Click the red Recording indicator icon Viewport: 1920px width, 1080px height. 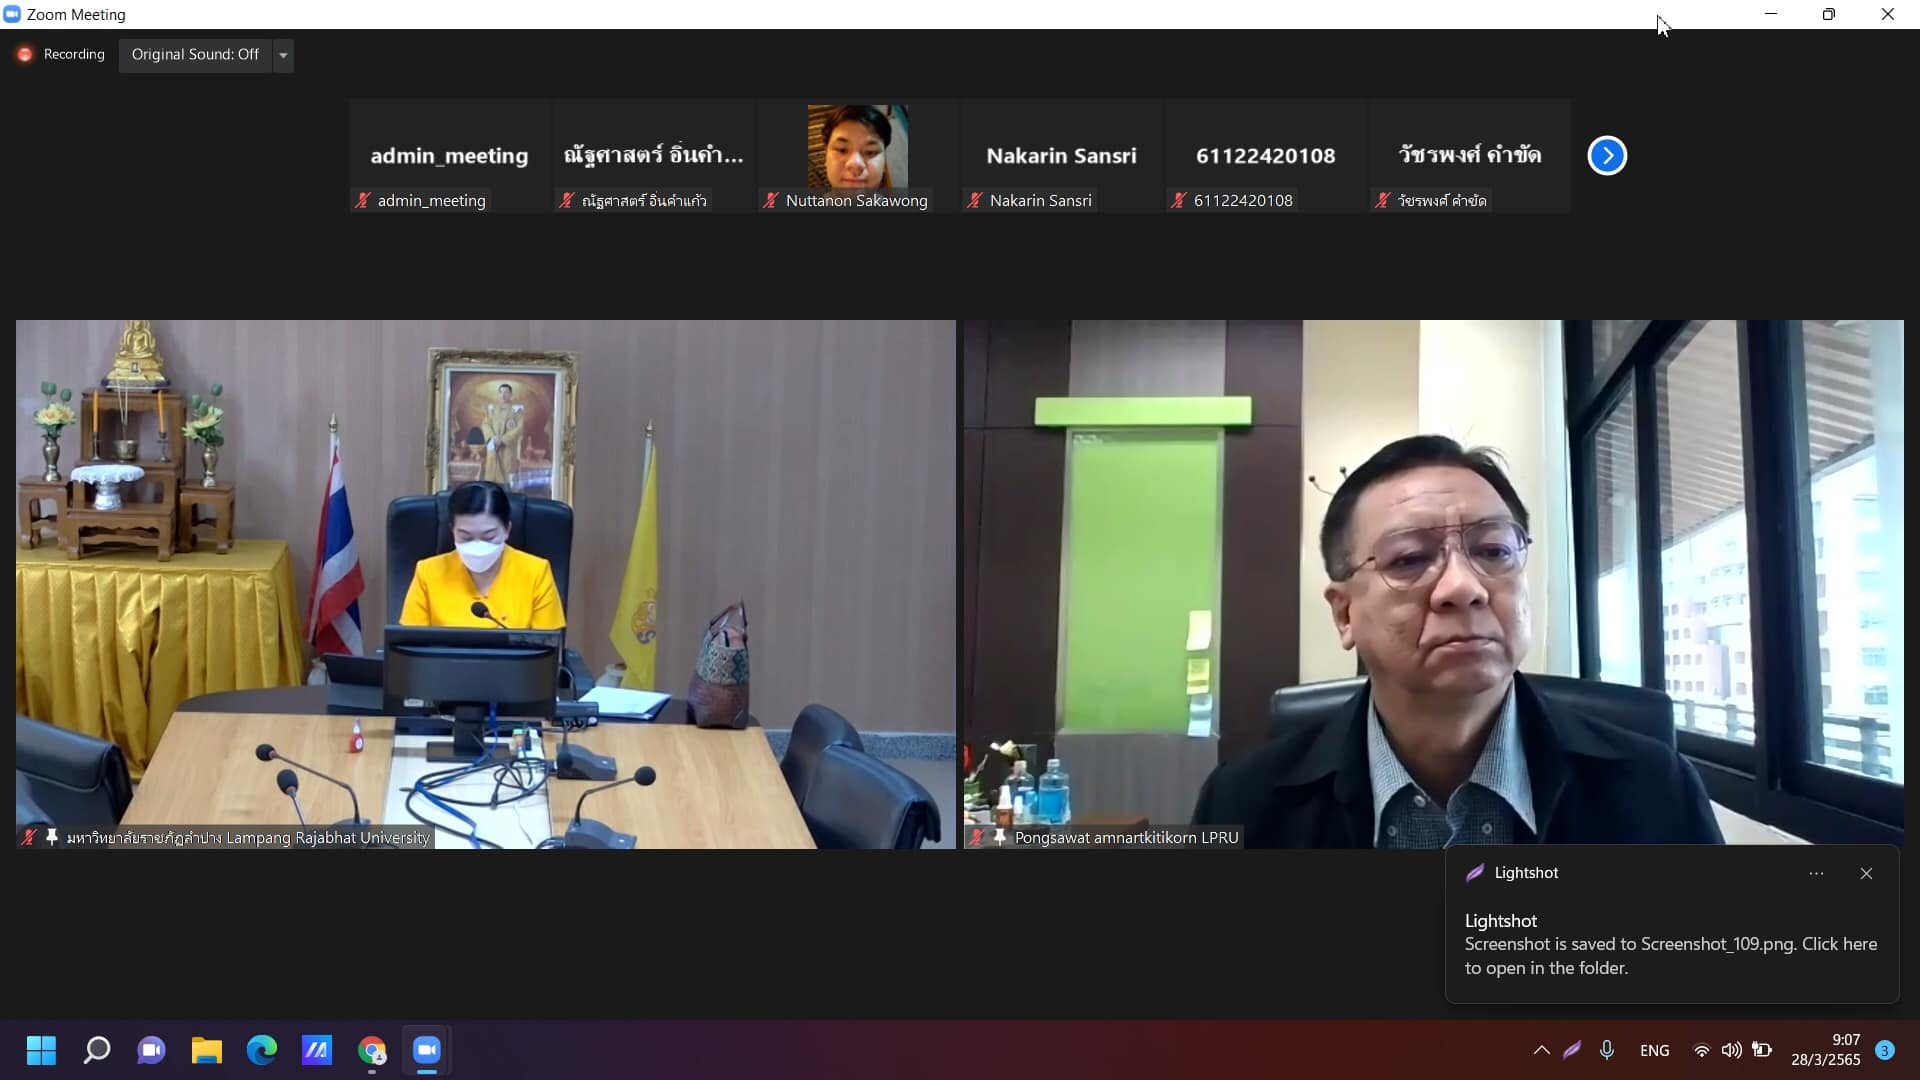point(25,55)
